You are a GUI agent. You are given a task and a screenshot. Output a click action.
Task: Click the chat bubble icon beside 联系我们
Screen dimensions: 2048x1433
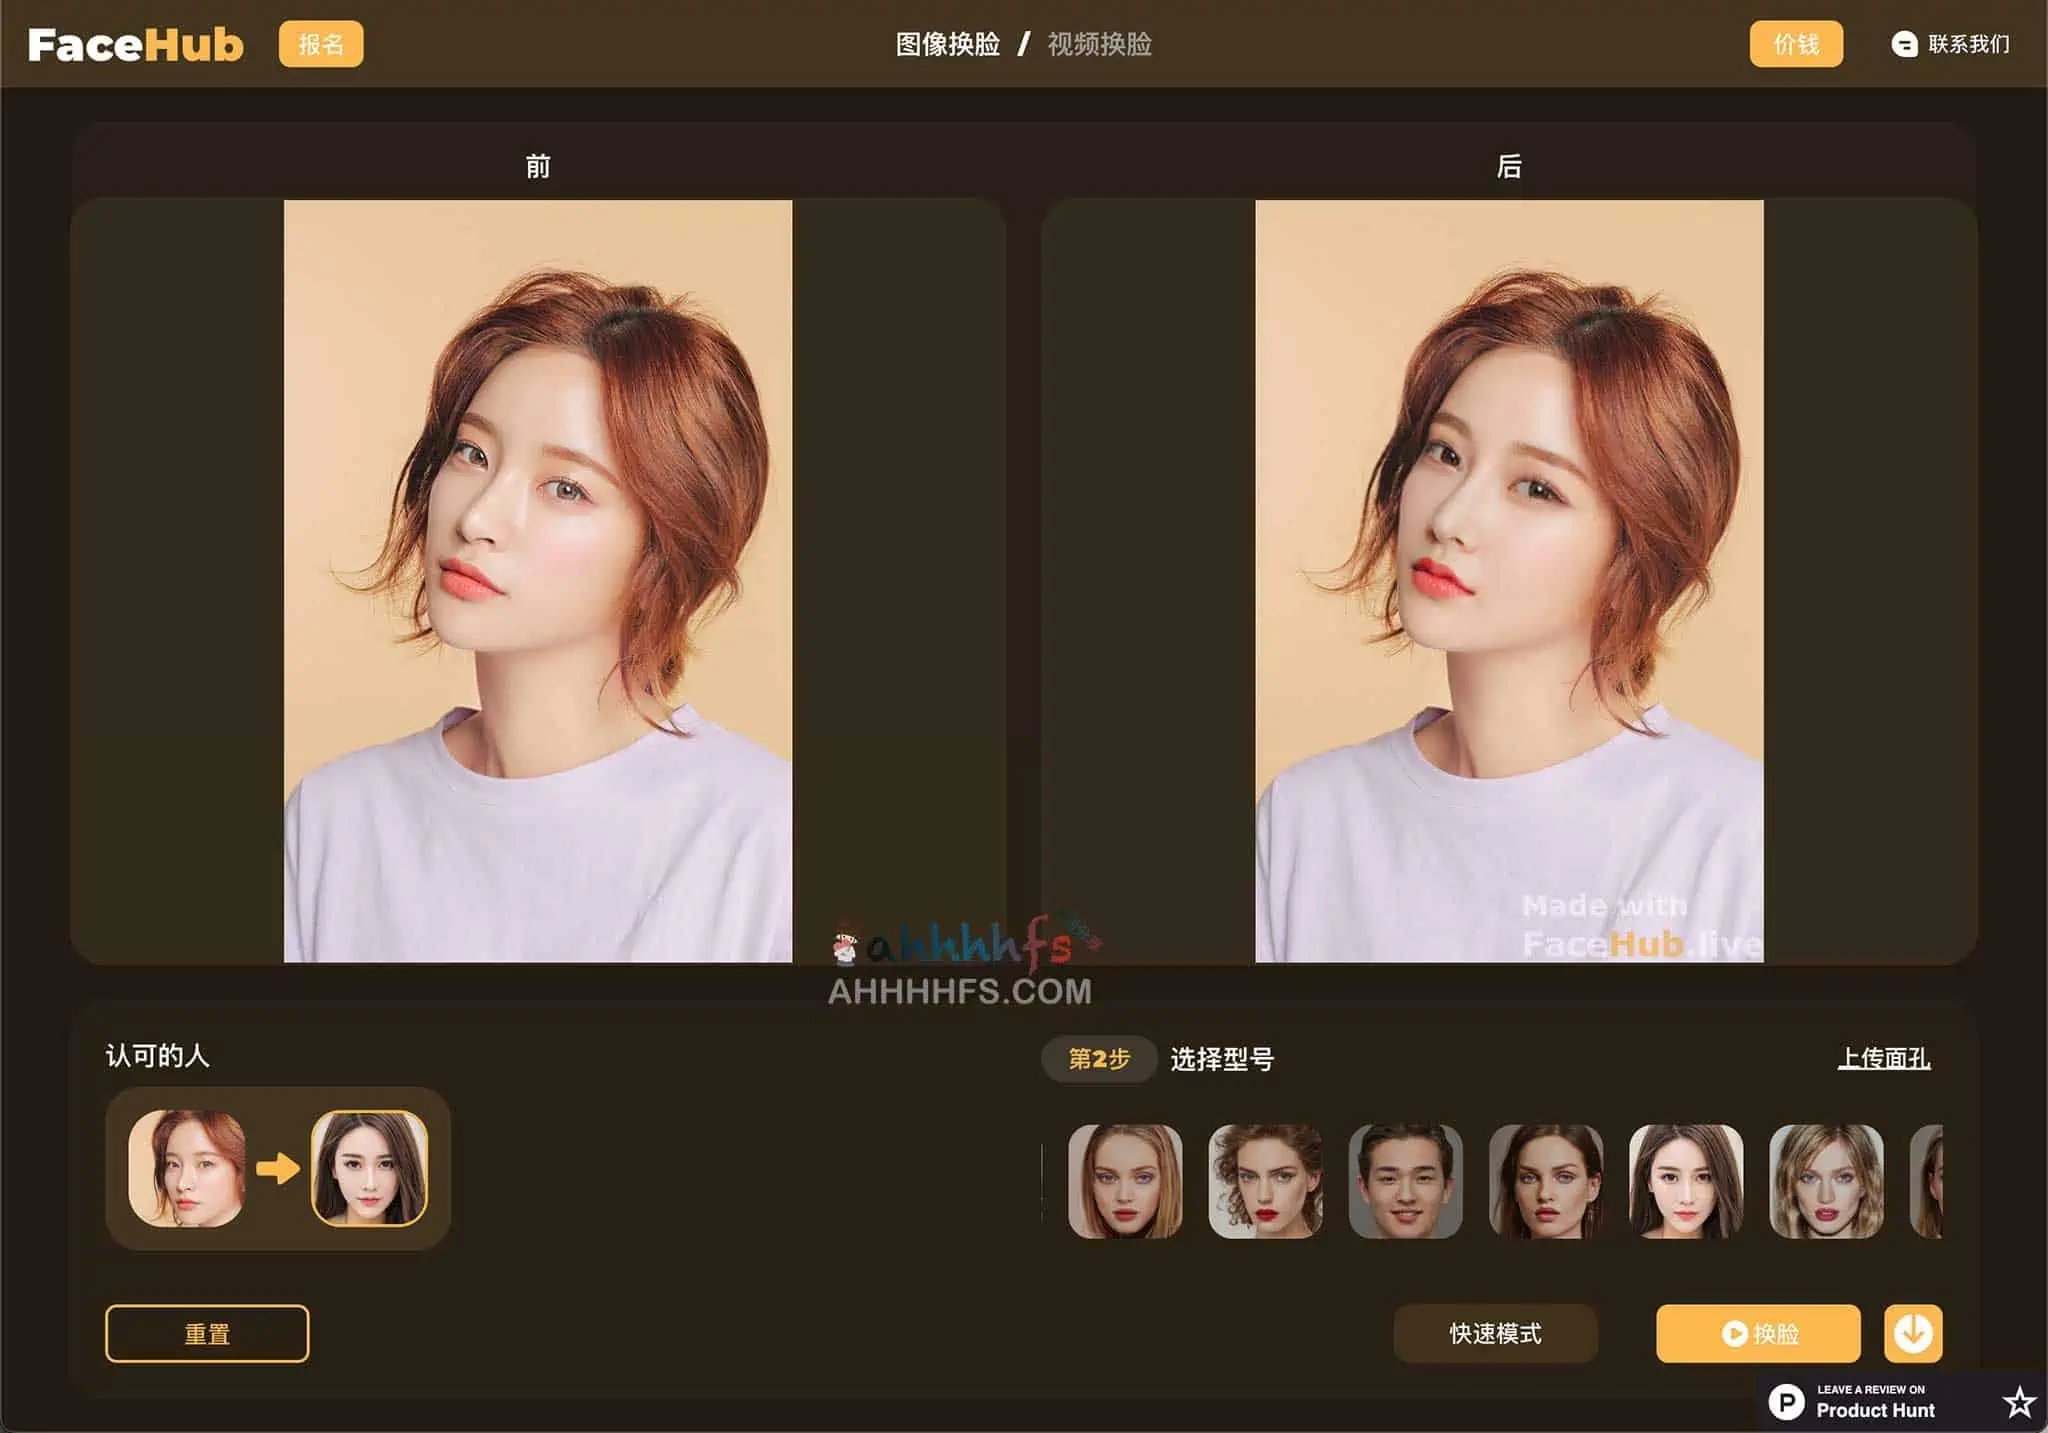click(1906, 44)
